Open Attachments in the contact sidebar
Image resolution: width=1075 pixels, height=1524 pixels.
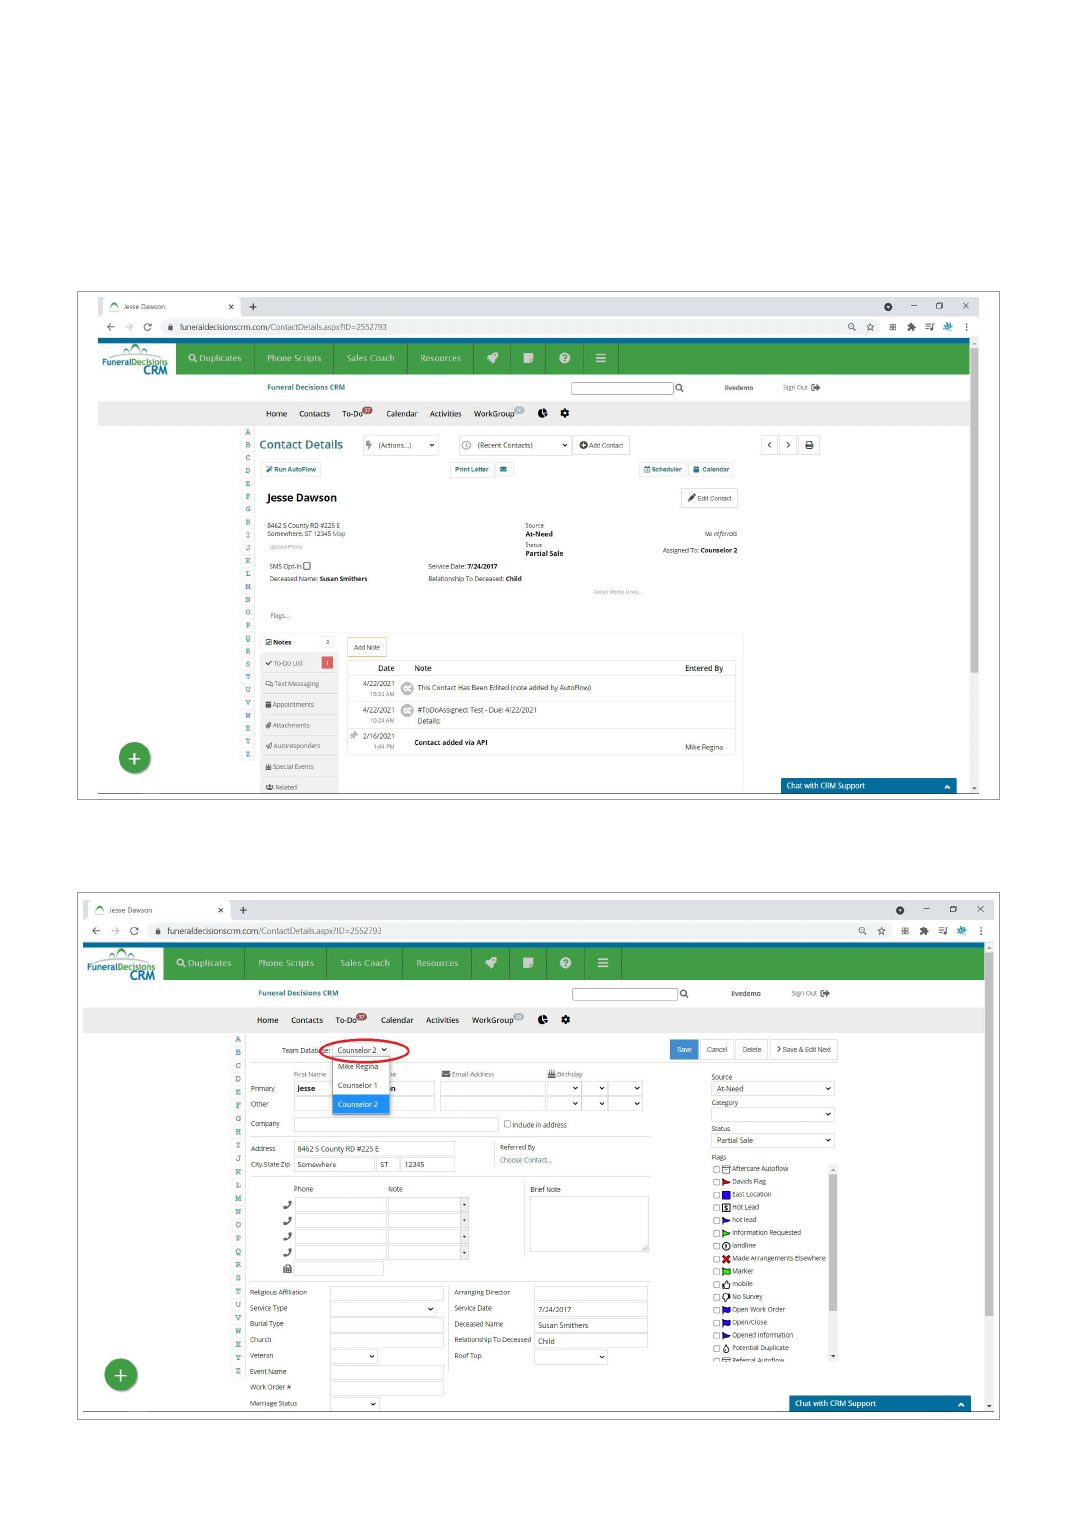290,725
